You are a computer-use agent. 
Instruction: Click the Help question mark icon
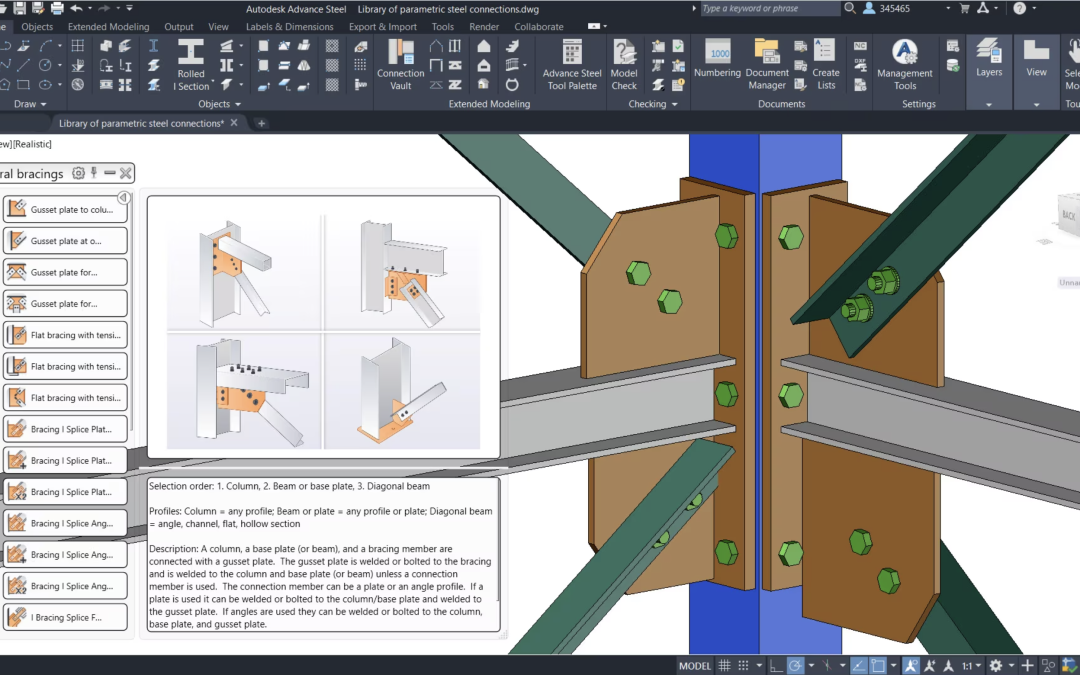[x=1019, y=8]
